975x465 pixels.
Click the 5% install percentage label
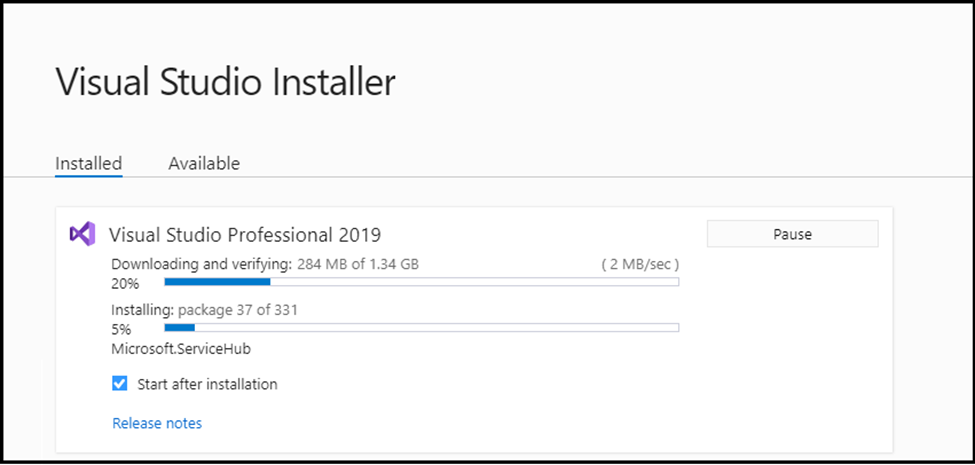point(121,329)
